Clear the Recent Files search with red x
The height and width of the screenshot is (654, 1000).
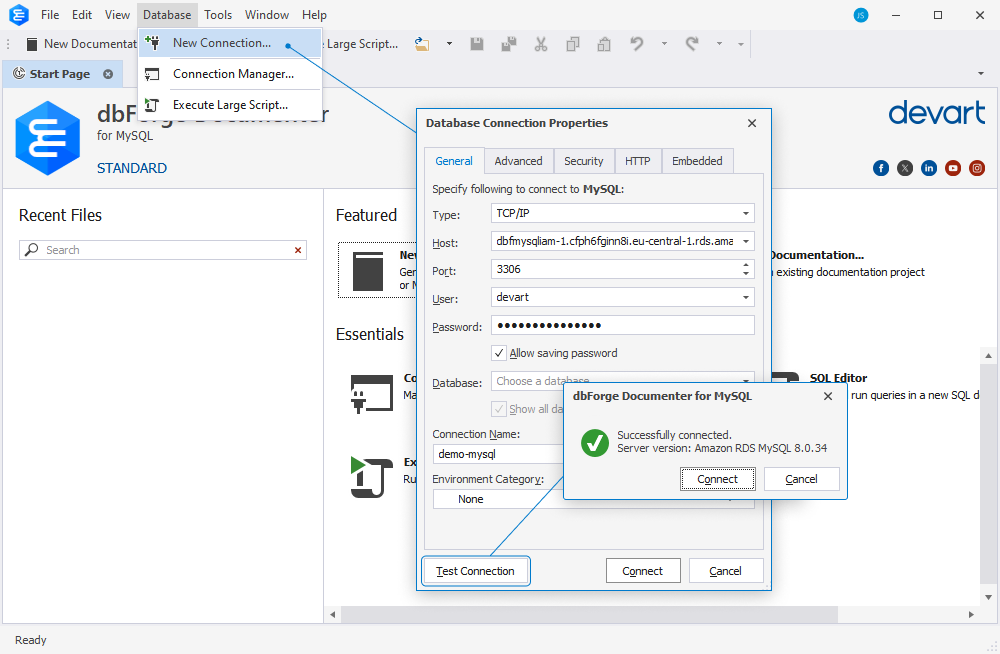pyautogui.click(x=298, y=250)
